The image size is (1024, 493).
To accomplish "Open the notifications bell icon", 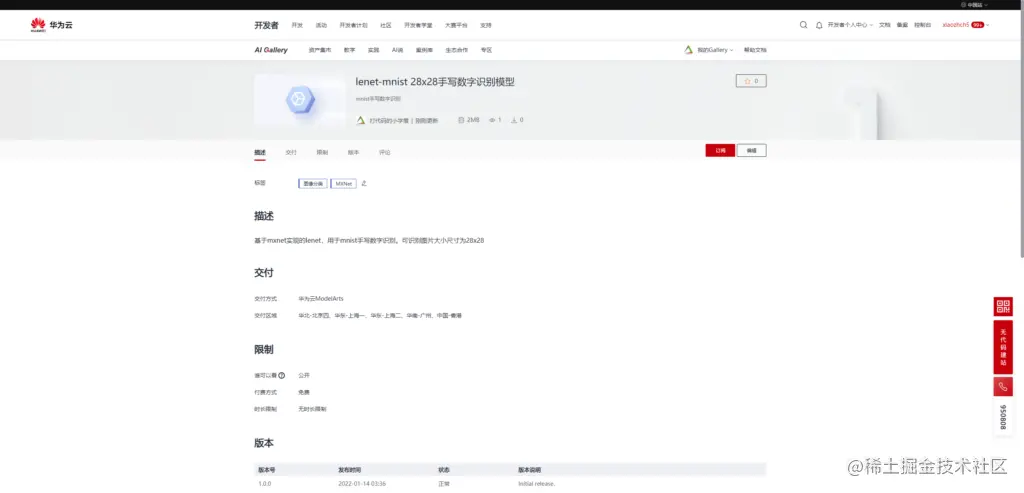I will coord(819,25).
